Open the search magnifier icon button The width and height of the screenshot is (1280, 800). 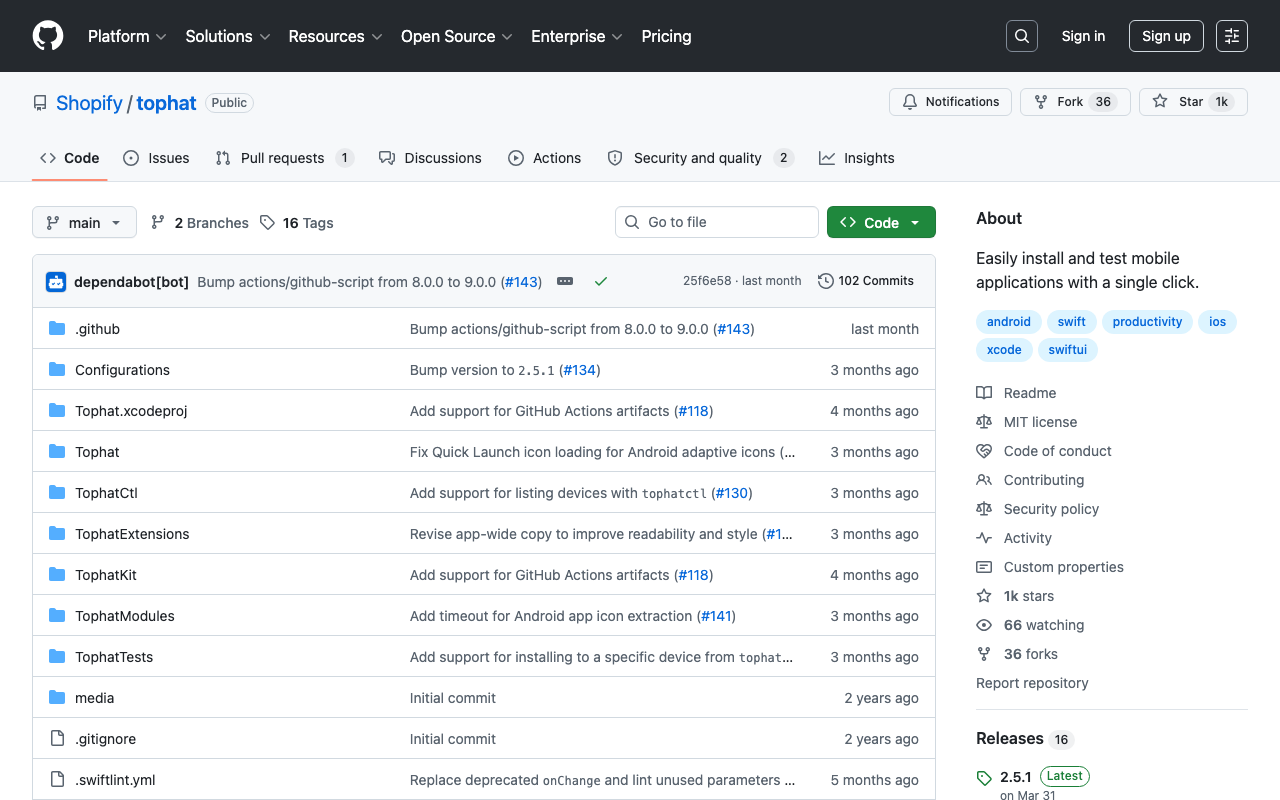pos(1022,36)
